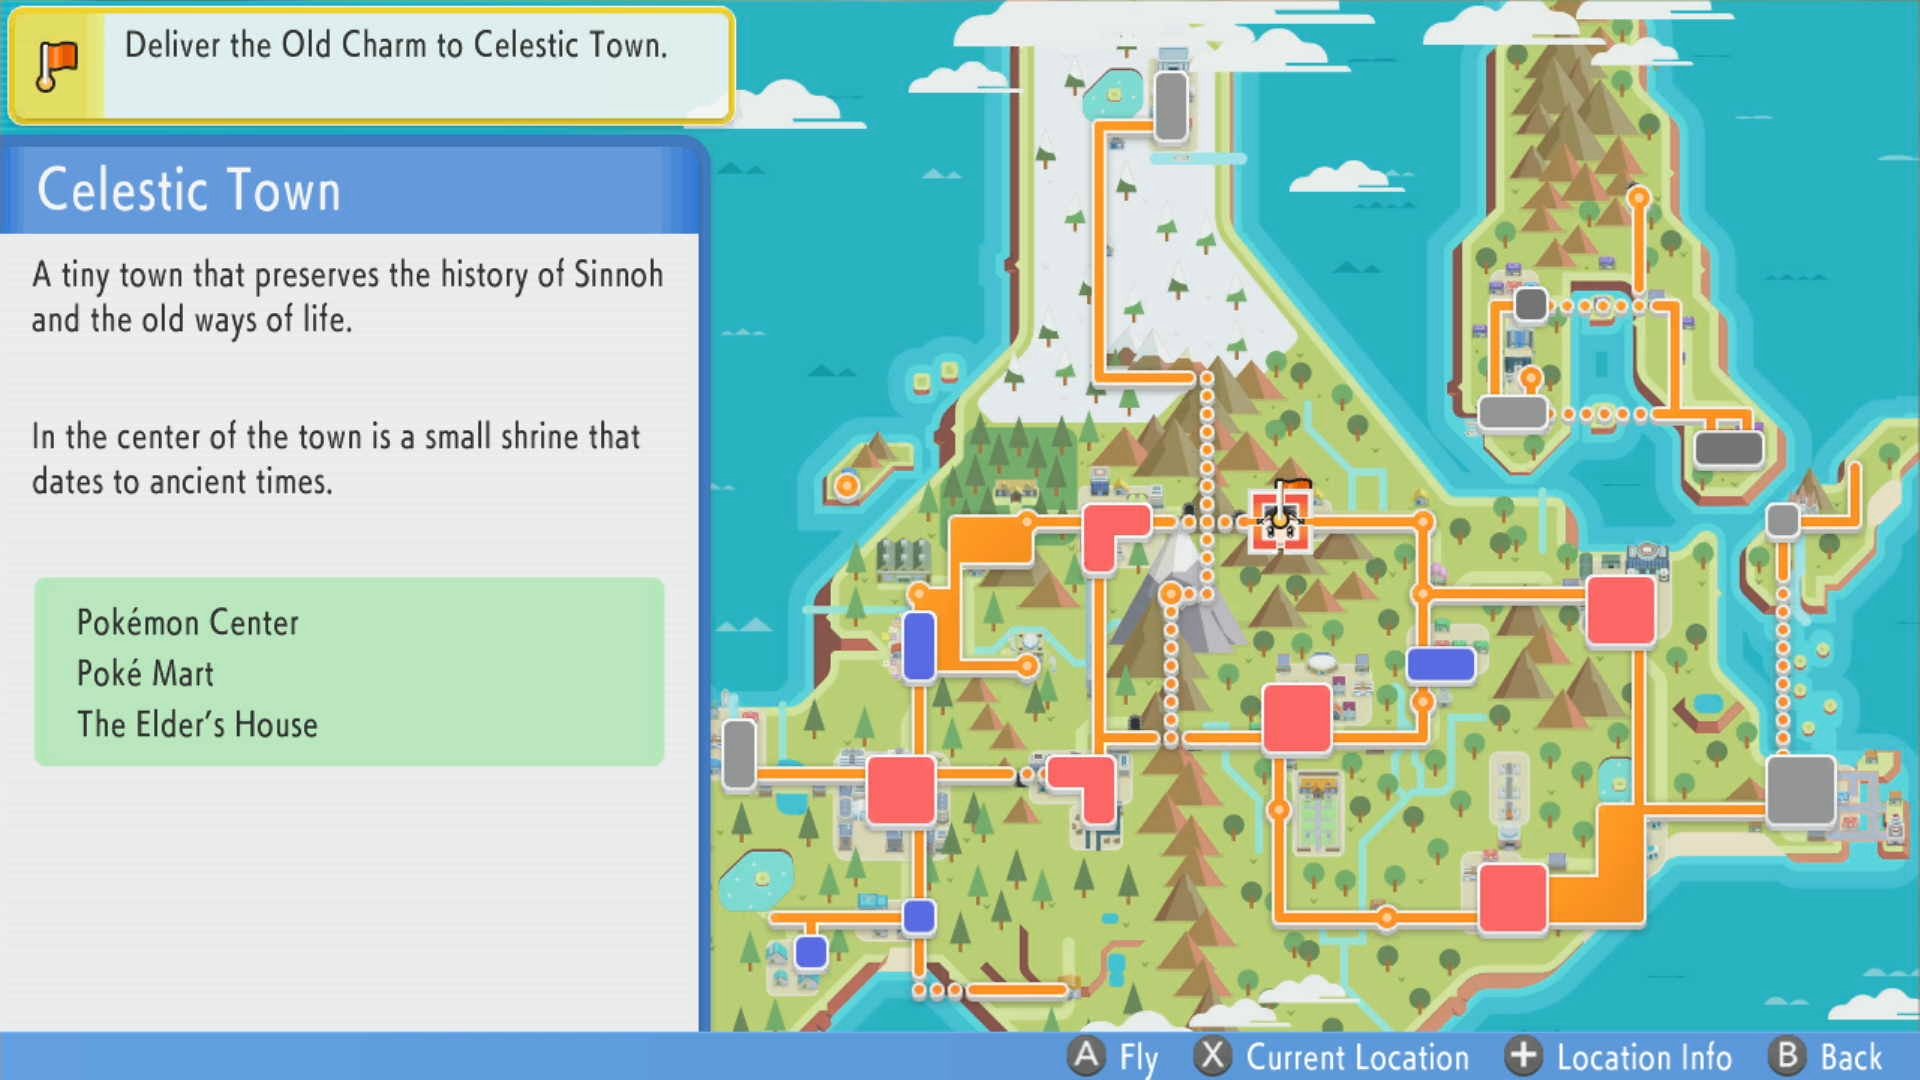Click the "Poké Mart" facility entry
The height and width of the screenshot is (1080, 1920).
click(x=146, y=673)
